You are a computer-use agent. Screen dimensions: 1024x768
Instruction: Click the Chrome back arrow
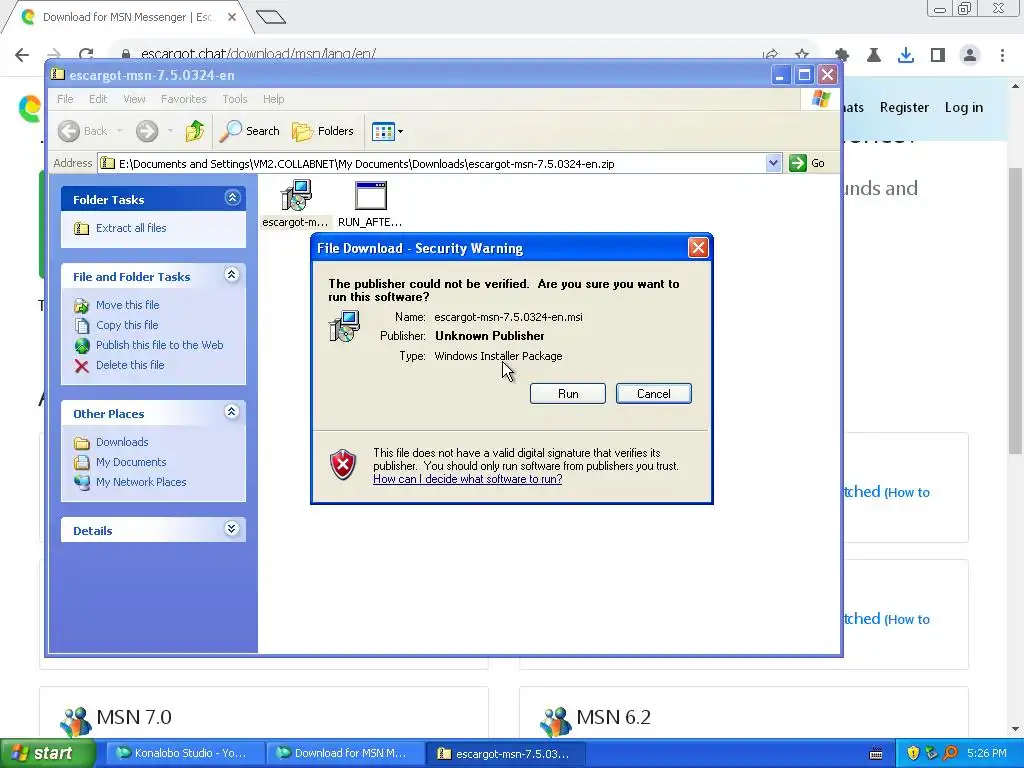(x=22, y=55)
